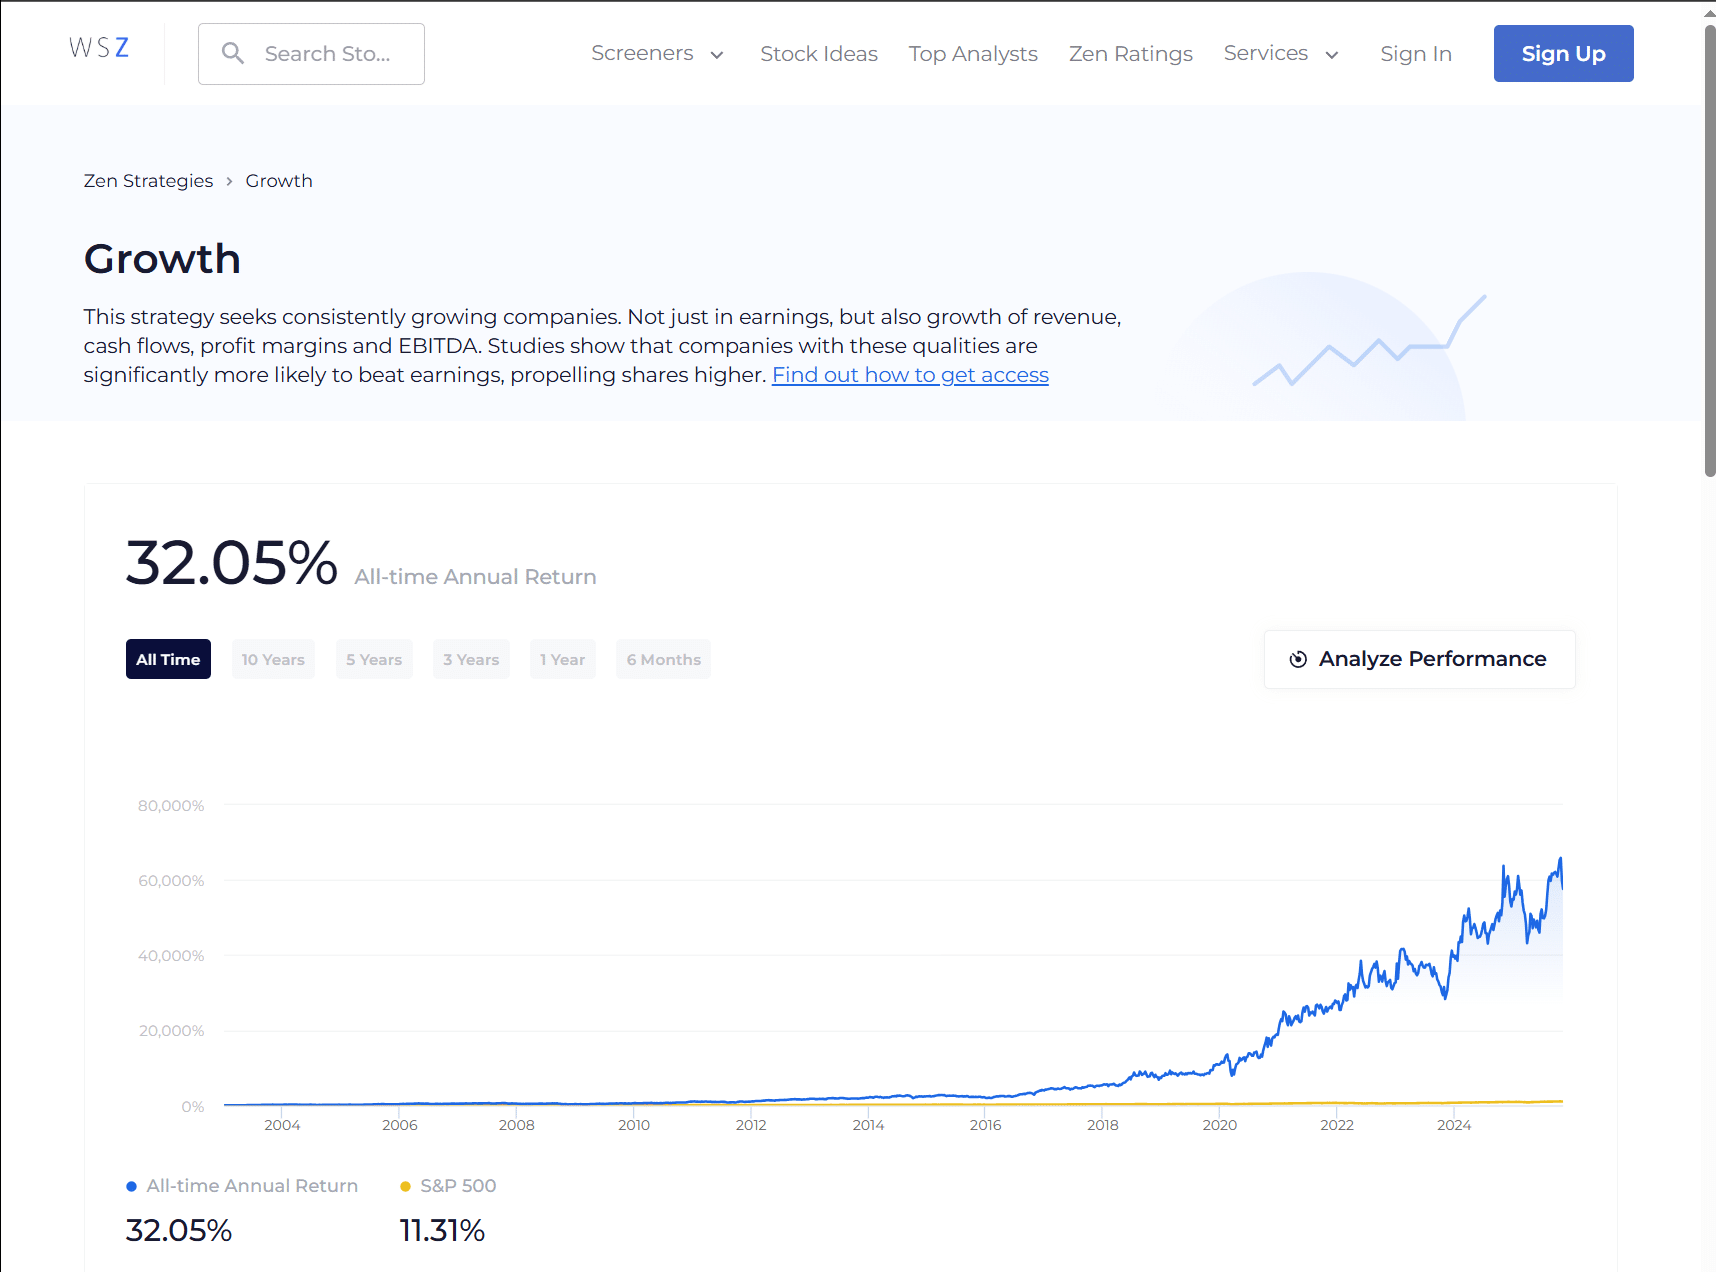
Task: Click the magnifying glass search icon
Action: pos(233,54)
